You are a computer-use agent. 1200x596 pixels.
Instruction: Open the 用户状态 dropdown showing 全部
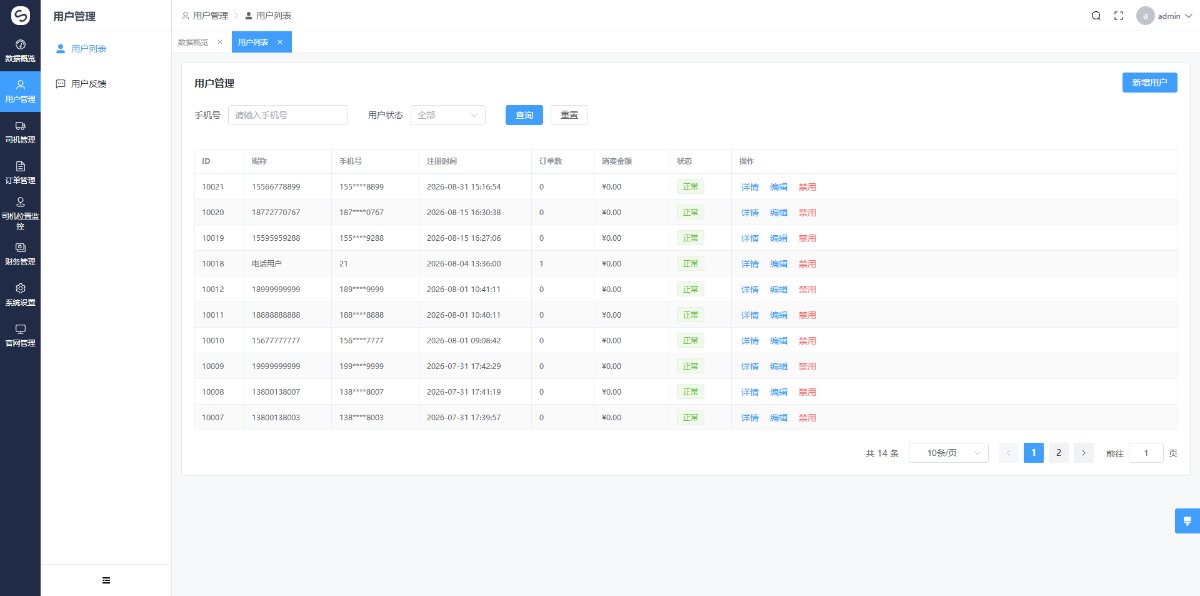[x=448, y=115]
